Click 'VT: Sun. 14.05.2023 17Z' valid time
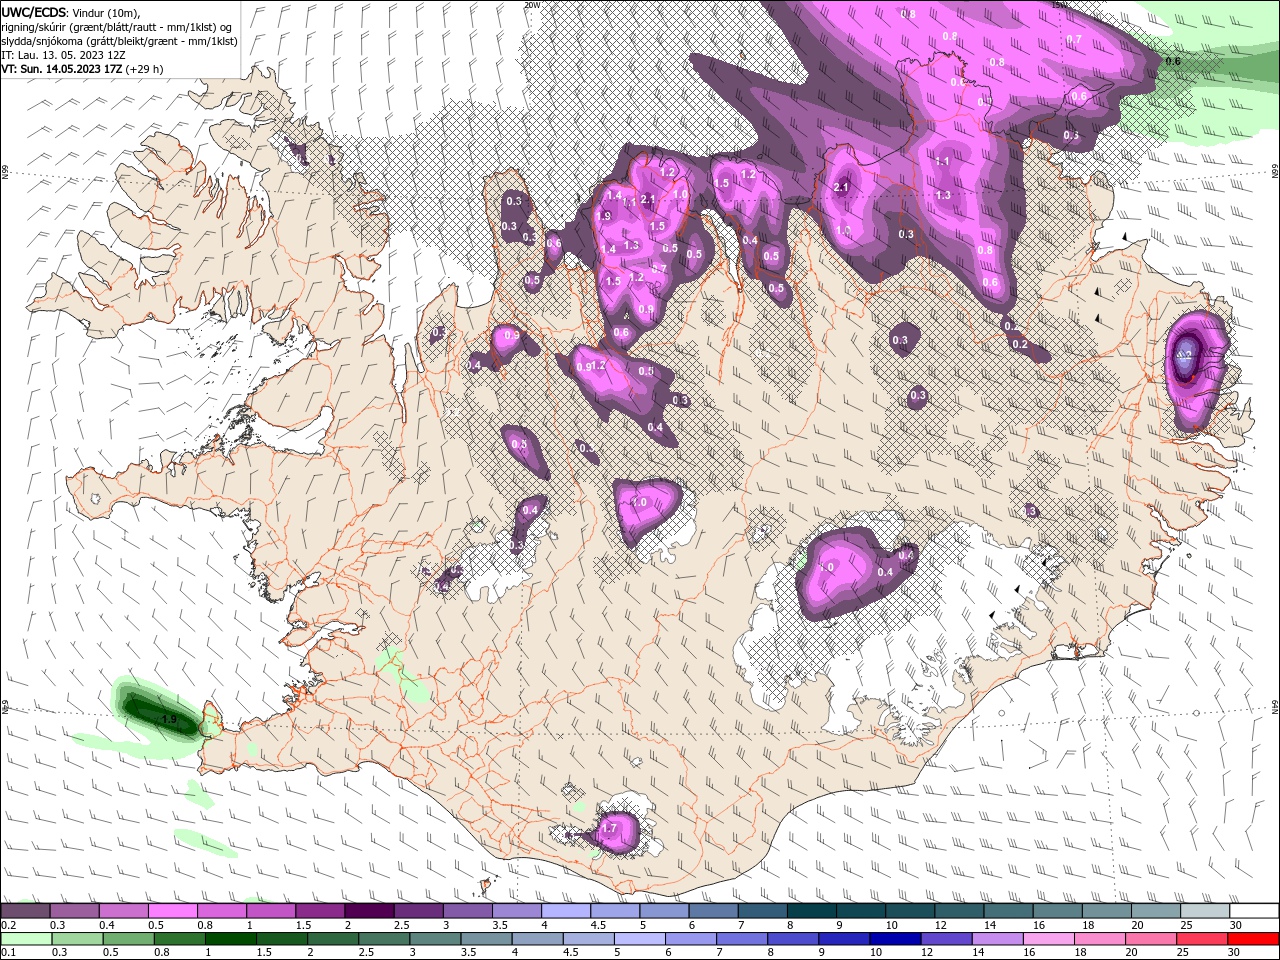 (x=61, y=69)
